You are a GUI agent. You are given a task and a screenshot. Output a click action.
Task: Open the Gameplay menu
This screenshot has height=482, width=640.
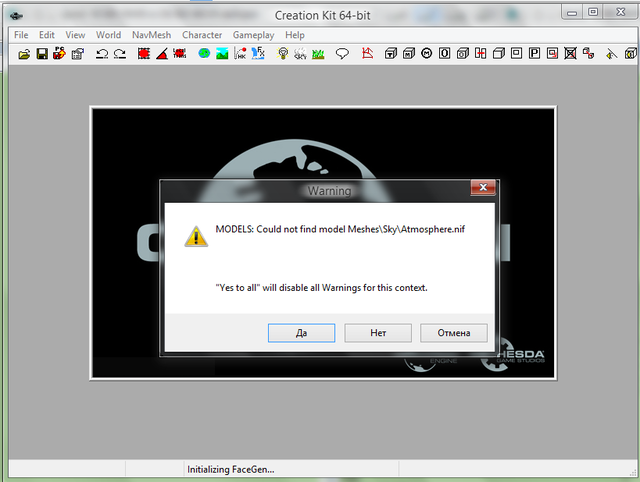pyautogui.click(x=254, y=35)
